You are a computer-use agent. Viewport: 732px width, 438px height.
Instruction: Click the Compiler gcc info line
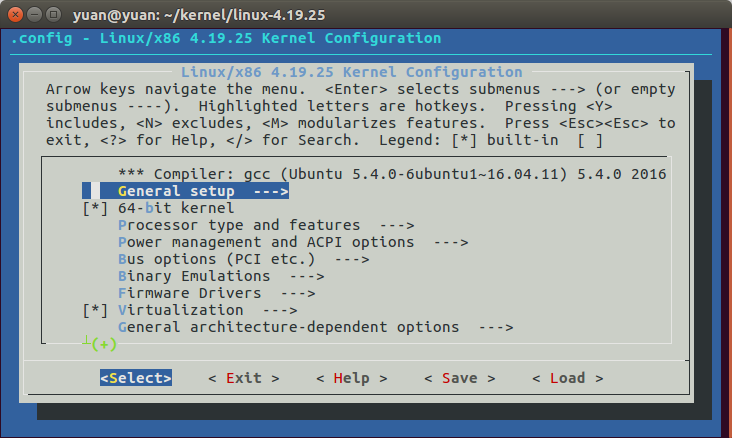(392, 174)
